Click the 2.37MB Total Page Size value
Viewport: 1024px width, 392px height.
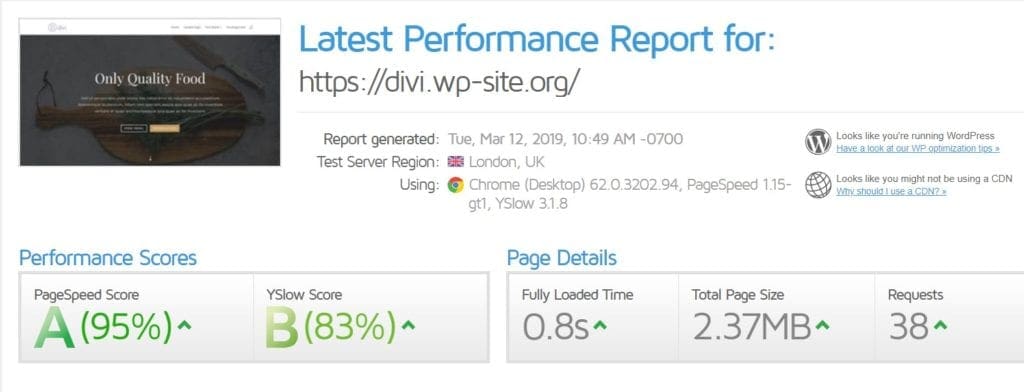coord(752,327)
